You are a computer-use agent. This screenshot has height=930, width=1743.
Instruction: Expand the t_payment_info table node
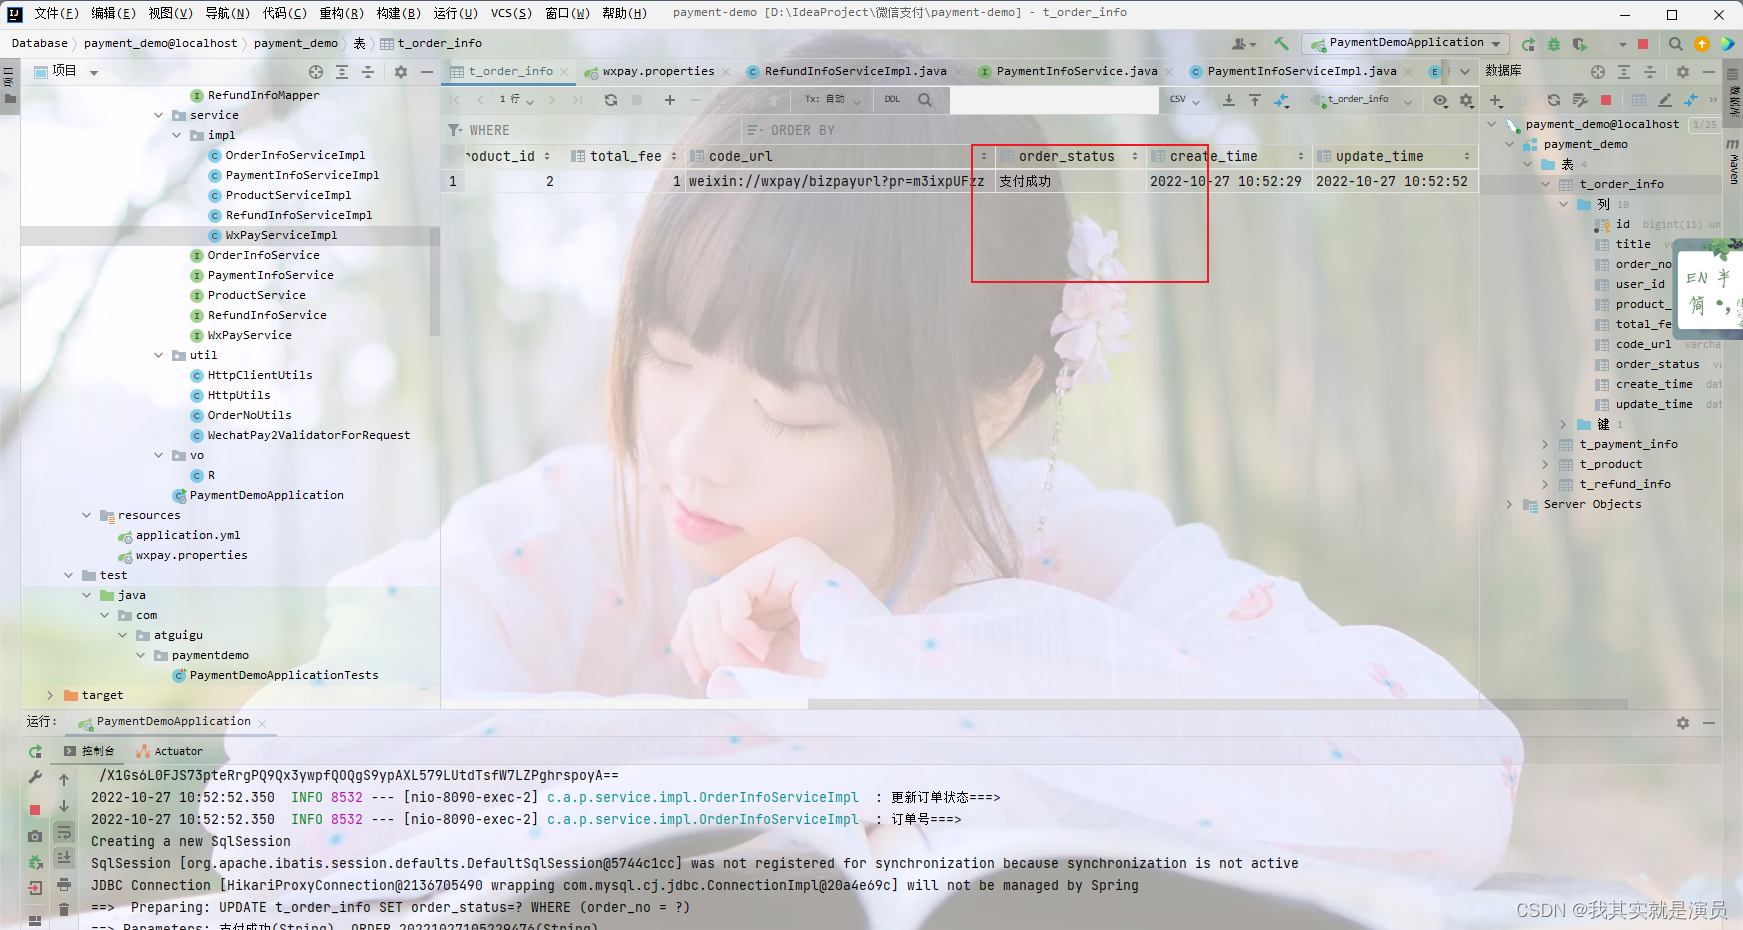tap(1545, 444)
